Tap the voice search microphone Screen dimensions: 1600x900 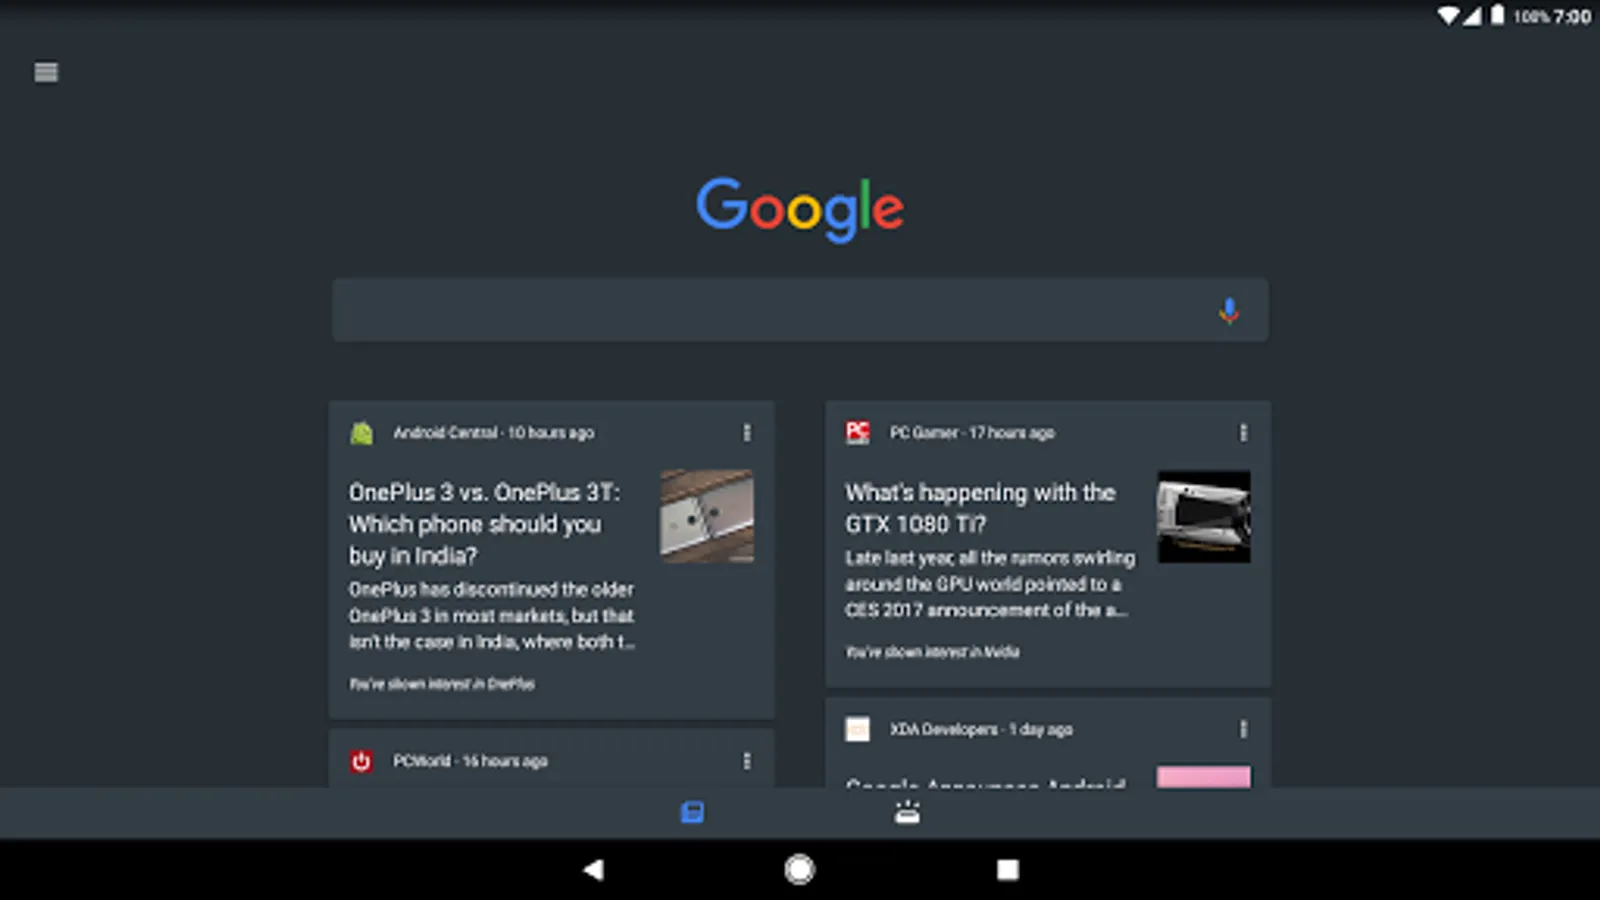click(1229, 311)
